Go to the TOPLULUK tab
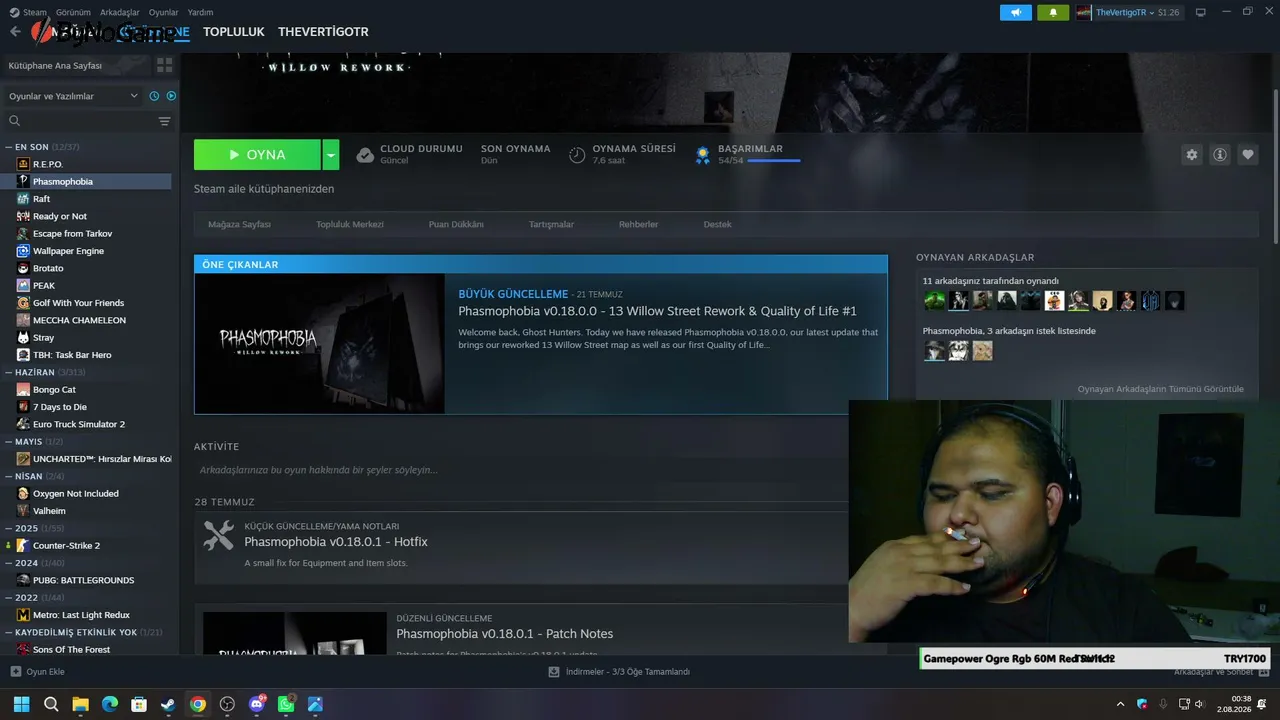 coord(234,32)
